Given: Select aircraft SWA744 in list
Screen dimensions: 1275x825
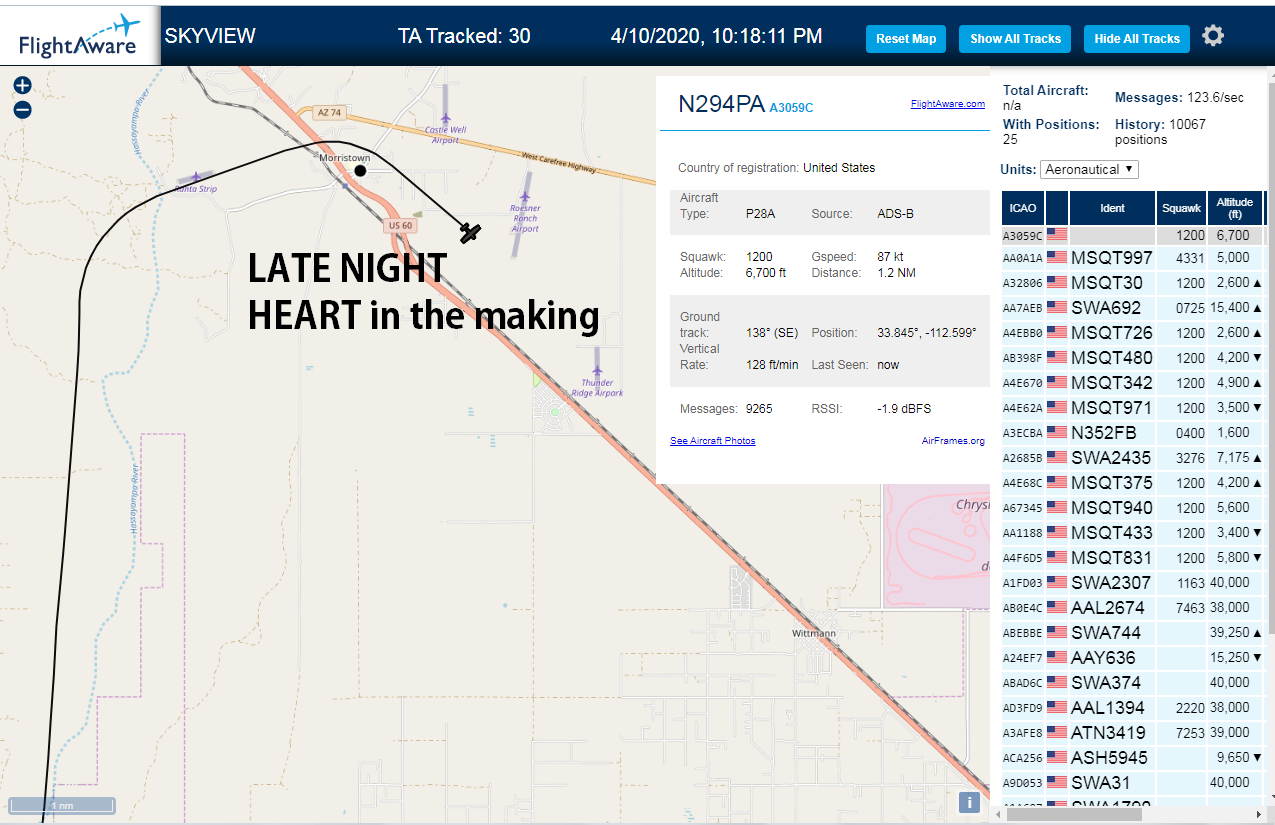Looking at the screenshot, I should click(1133, 633).
